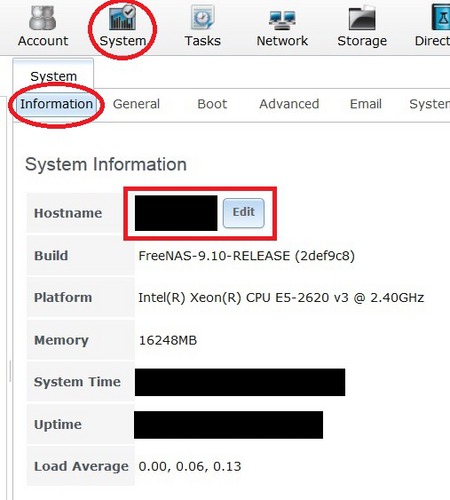
Task: Click the Storage label in top toolbar
Action: pyautogui.click(x=362, y=41)
